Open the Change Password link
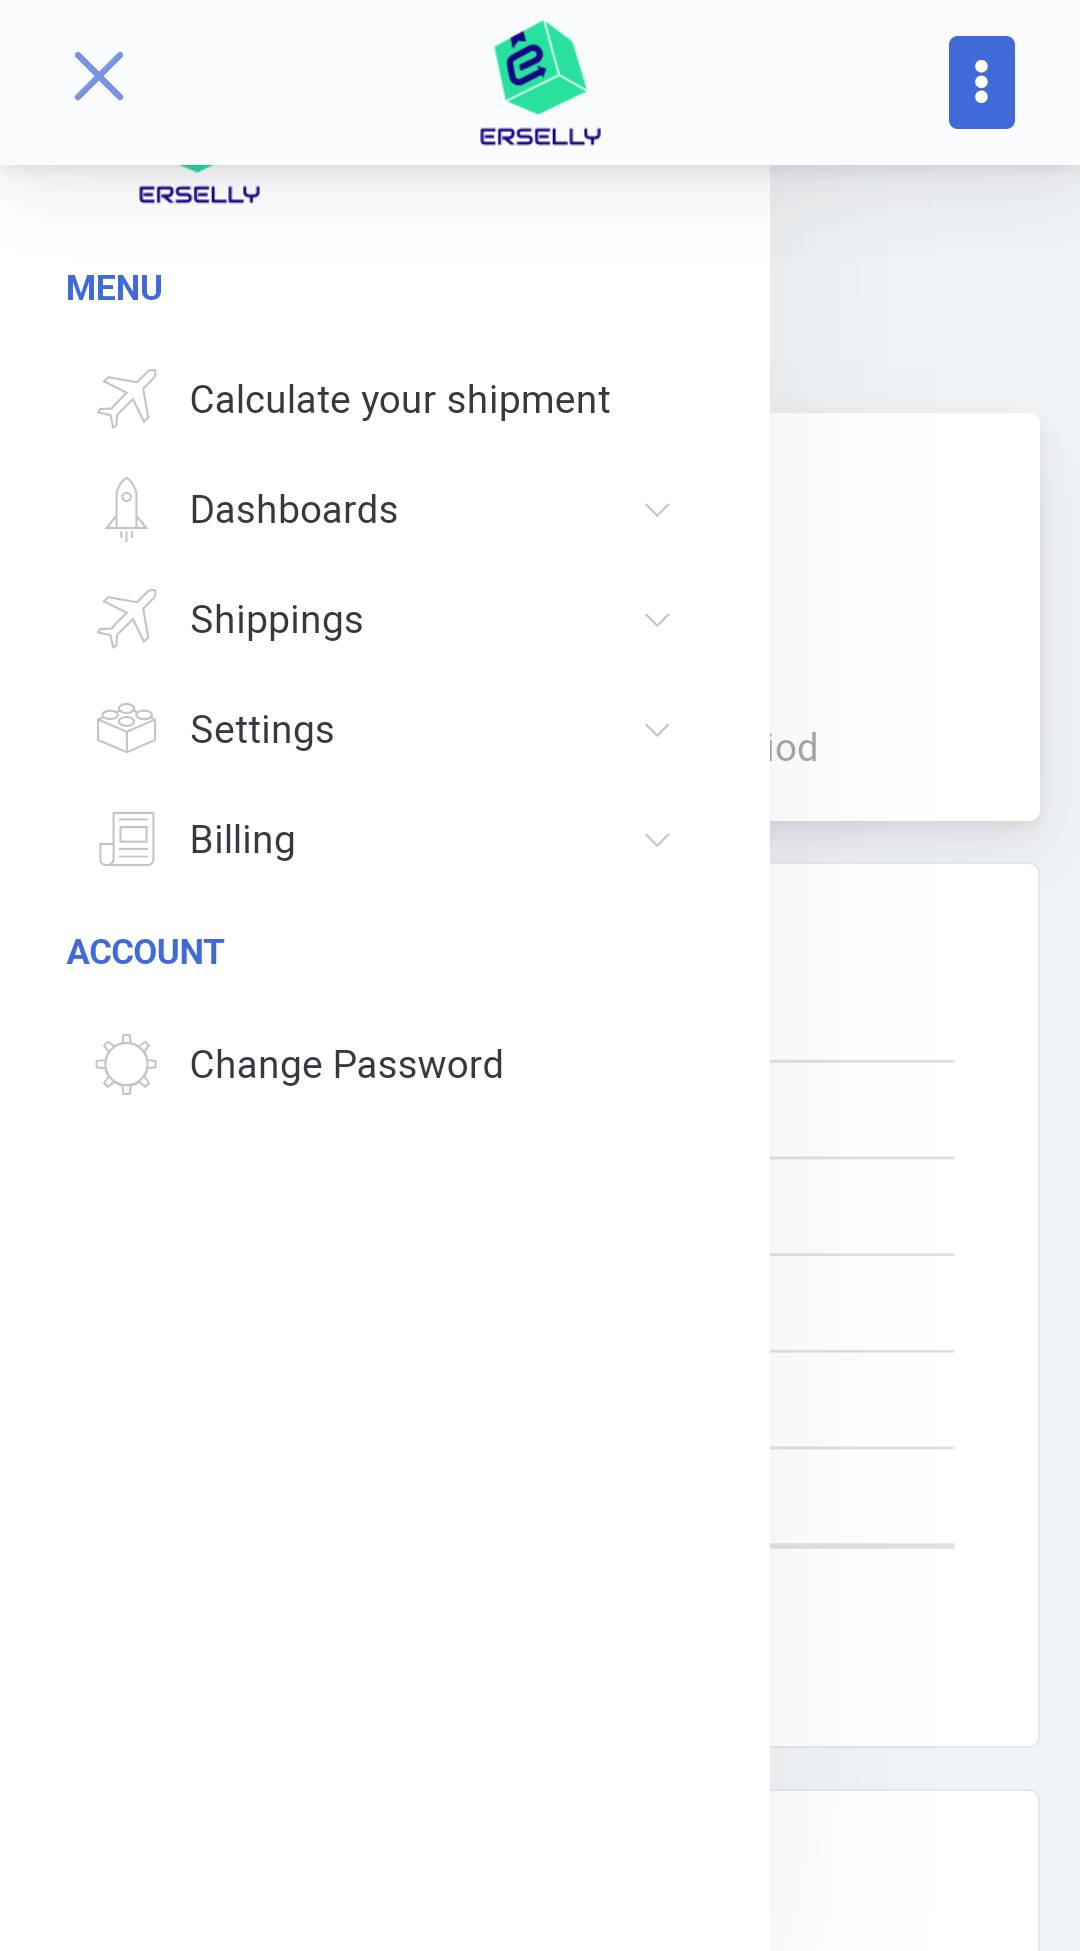Screen dimensions: 1080x1951 (346, 1065)
